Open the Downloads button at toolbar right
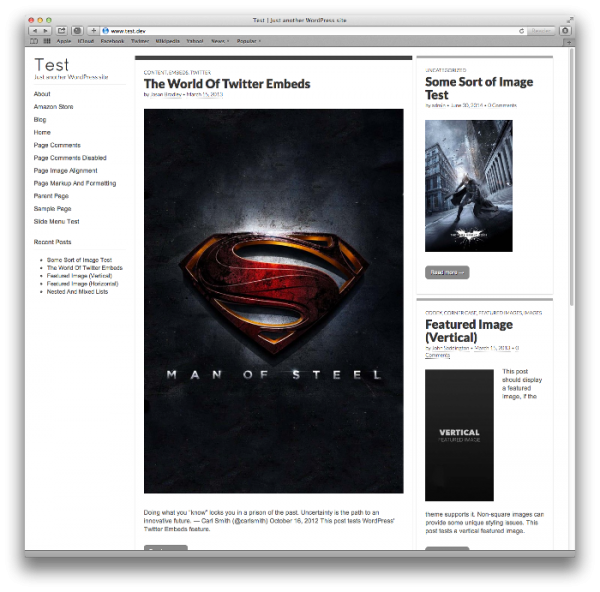 [x=565, y=31]
